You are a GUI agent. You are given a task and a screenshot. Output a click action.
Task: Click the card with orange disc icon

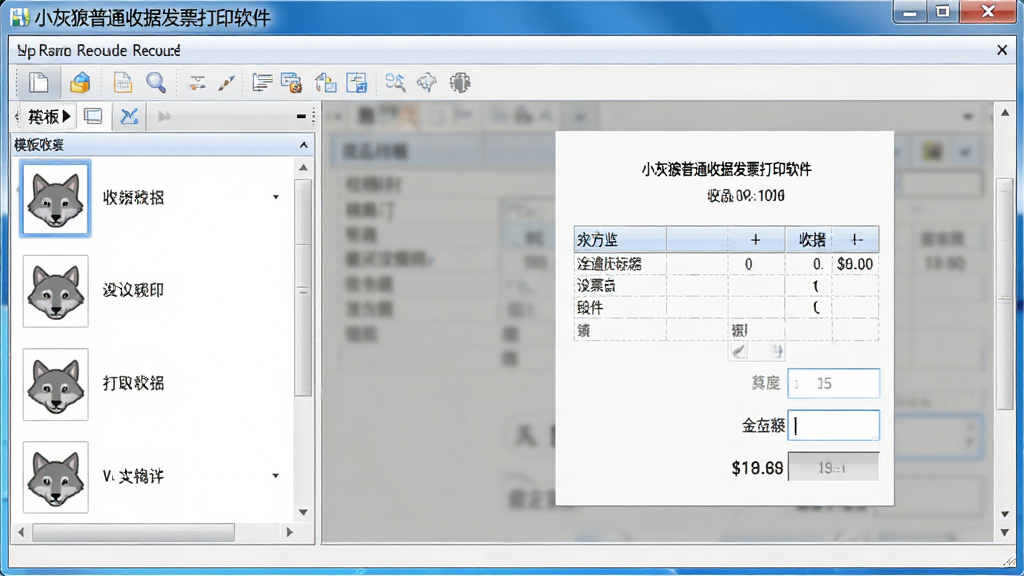tap(291, 83)
